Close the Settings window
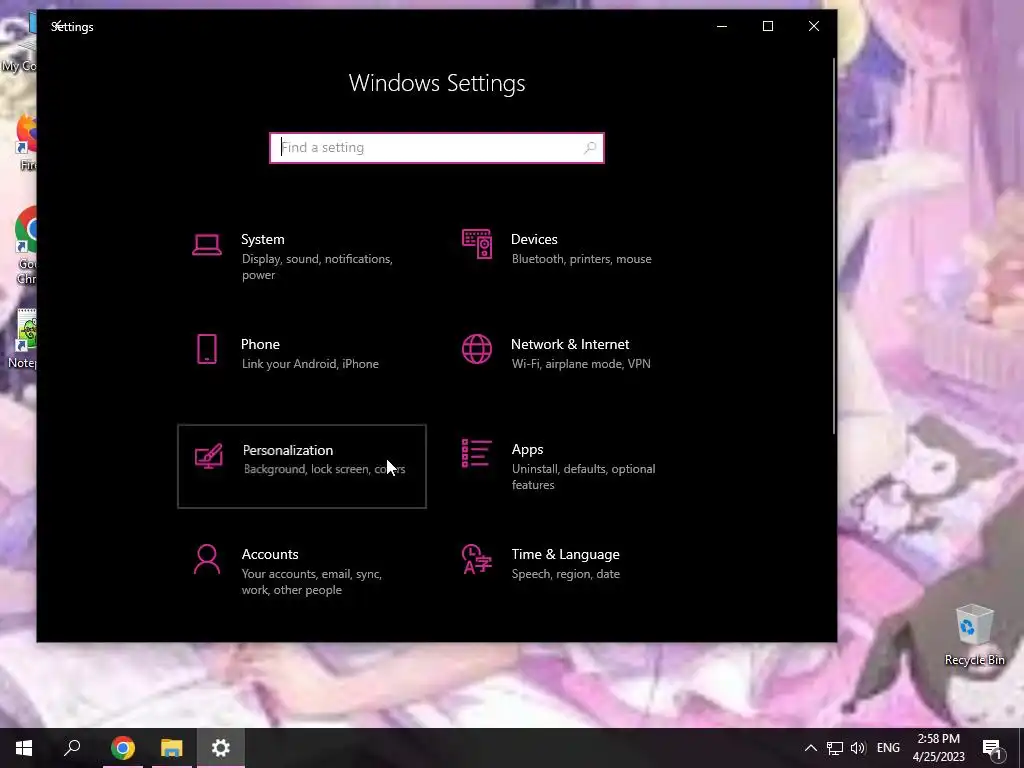Screen dimensions: 1024x768 click(x=814, y=26)
